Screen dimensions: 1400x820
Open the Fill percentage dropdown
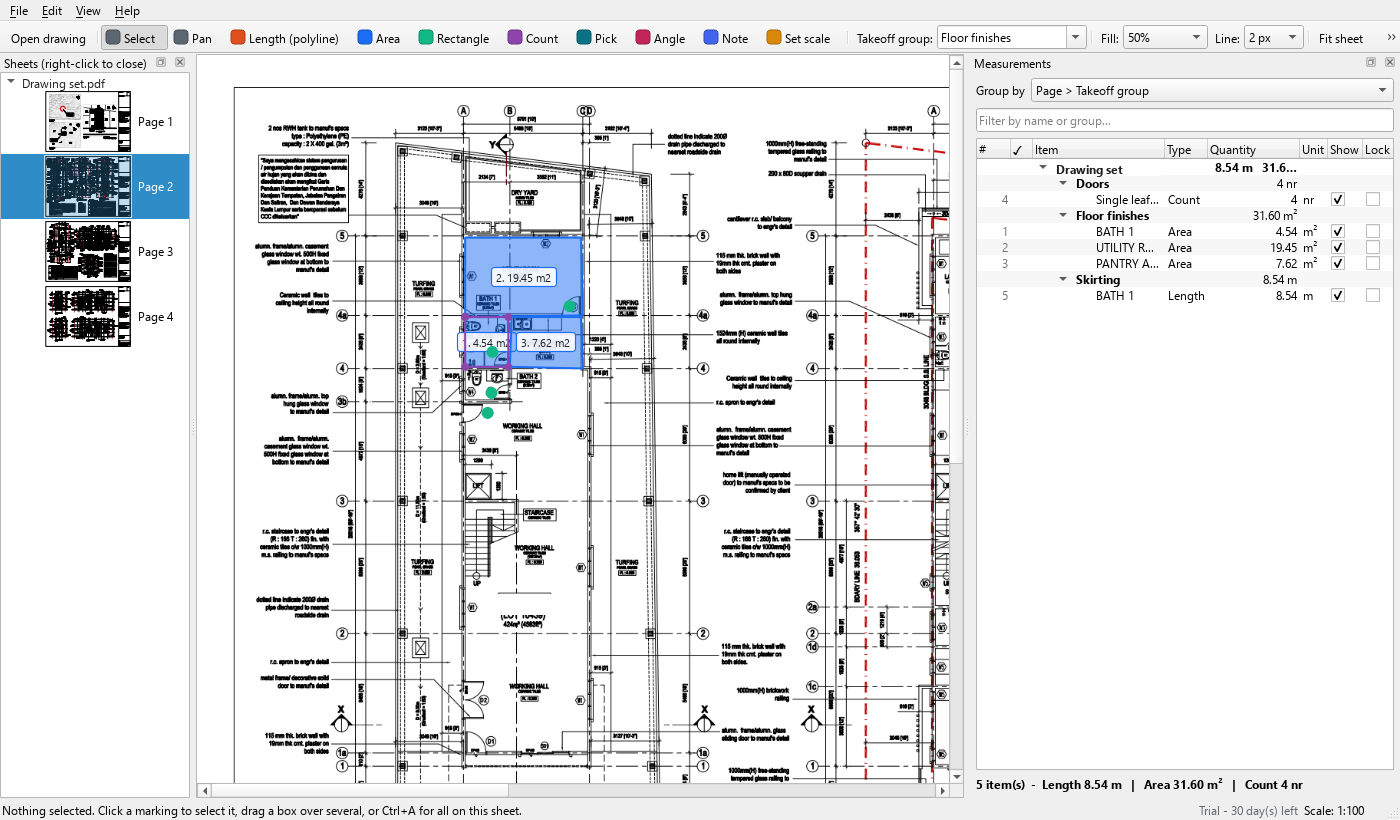click(1165, 38)
